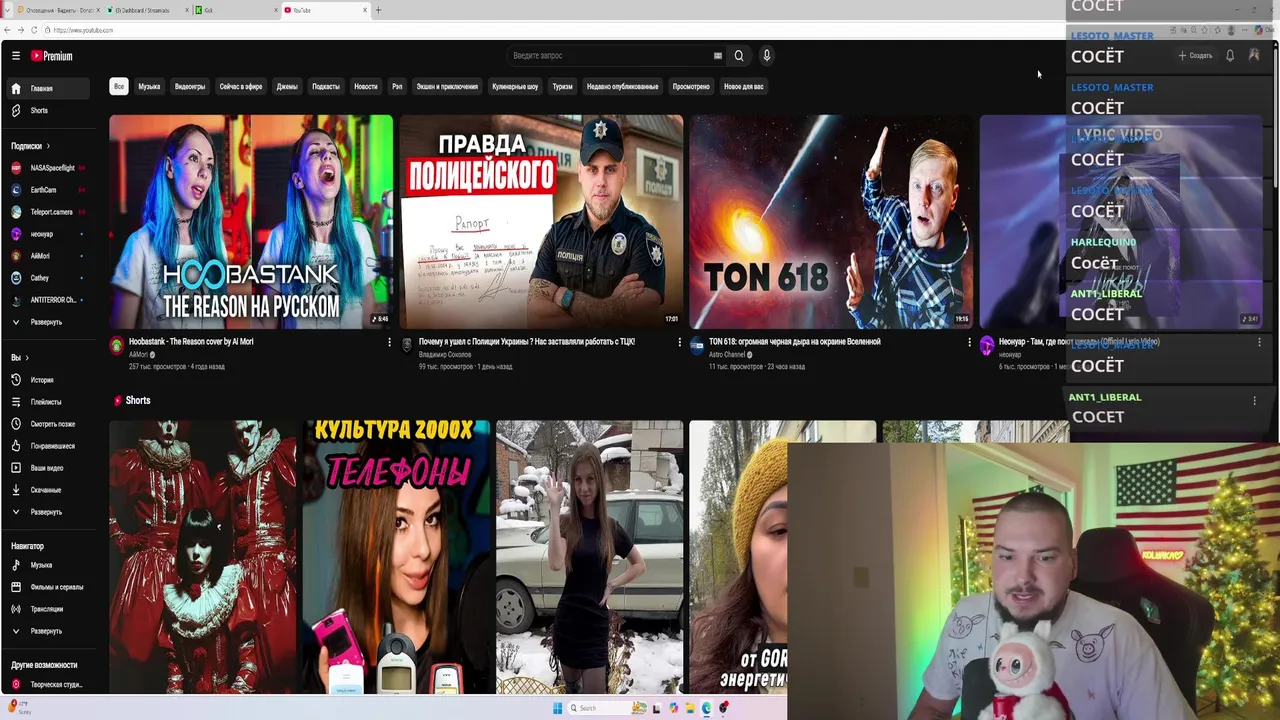1280x720 pixels.
Task: Open Трансляции in the sidebar
Action: (46, 609)
